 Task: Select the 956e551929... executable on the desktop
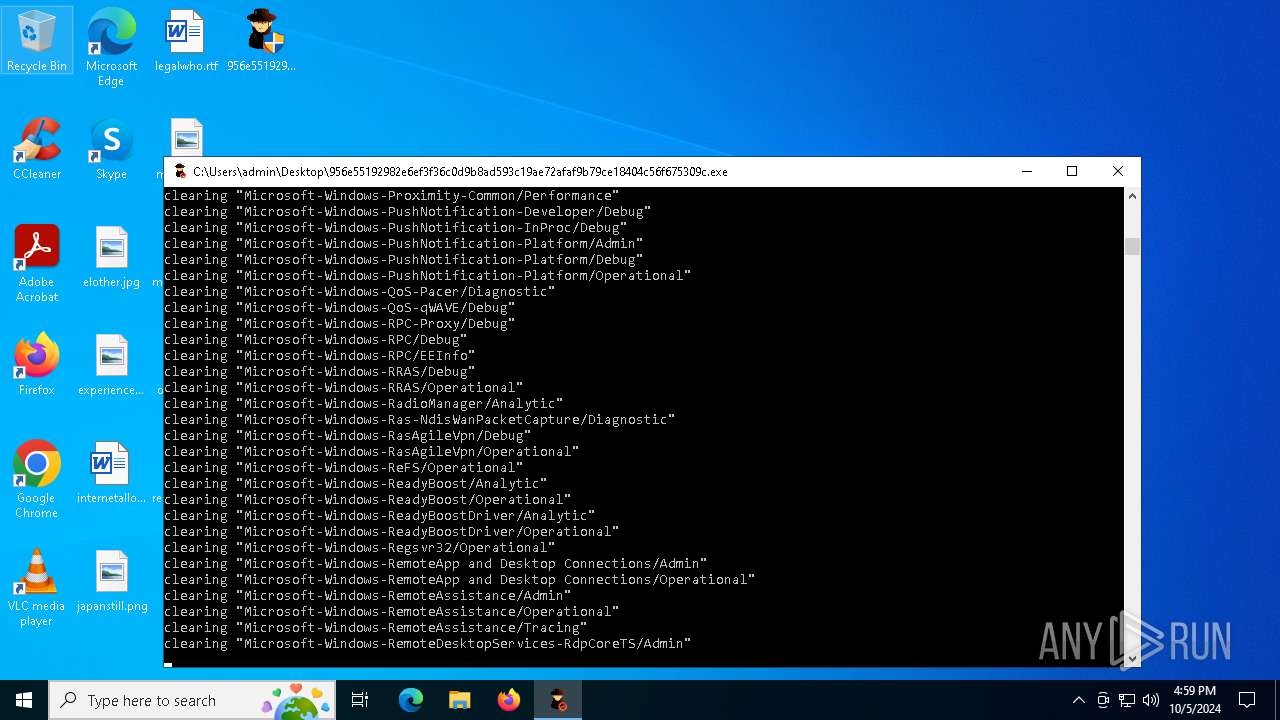coord(261,41)
